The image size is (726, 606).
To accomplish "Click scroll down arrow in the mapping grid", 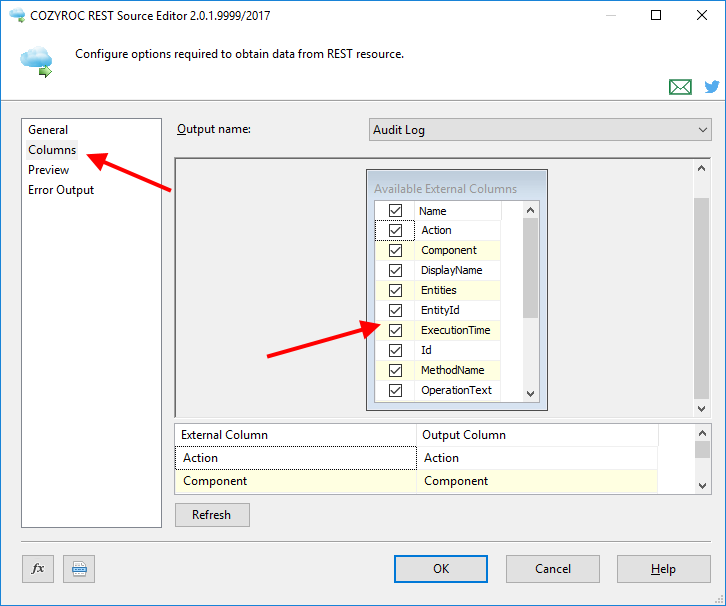I will tap(702, 486).
